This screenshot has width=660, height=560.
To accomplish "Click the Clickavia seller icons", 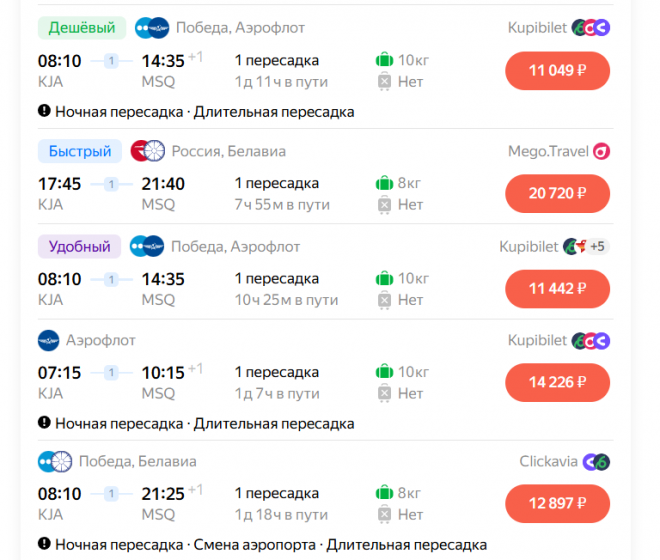I will tap(597, 461).
